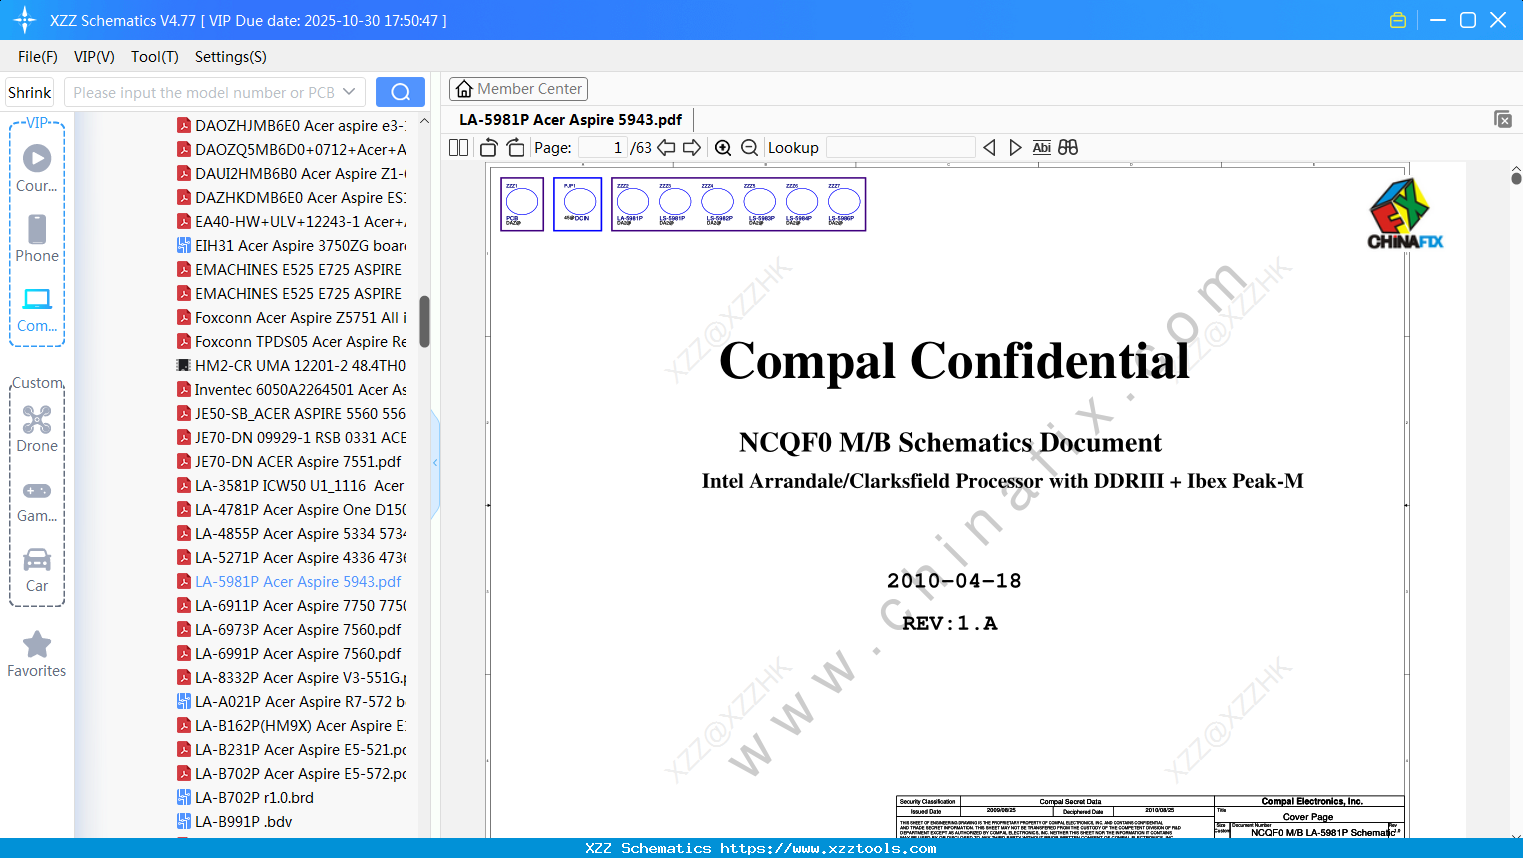Click the file list vertical scrollbar thumb
The height and width of the screenshot is (858, 1523).
pos(424,321)
